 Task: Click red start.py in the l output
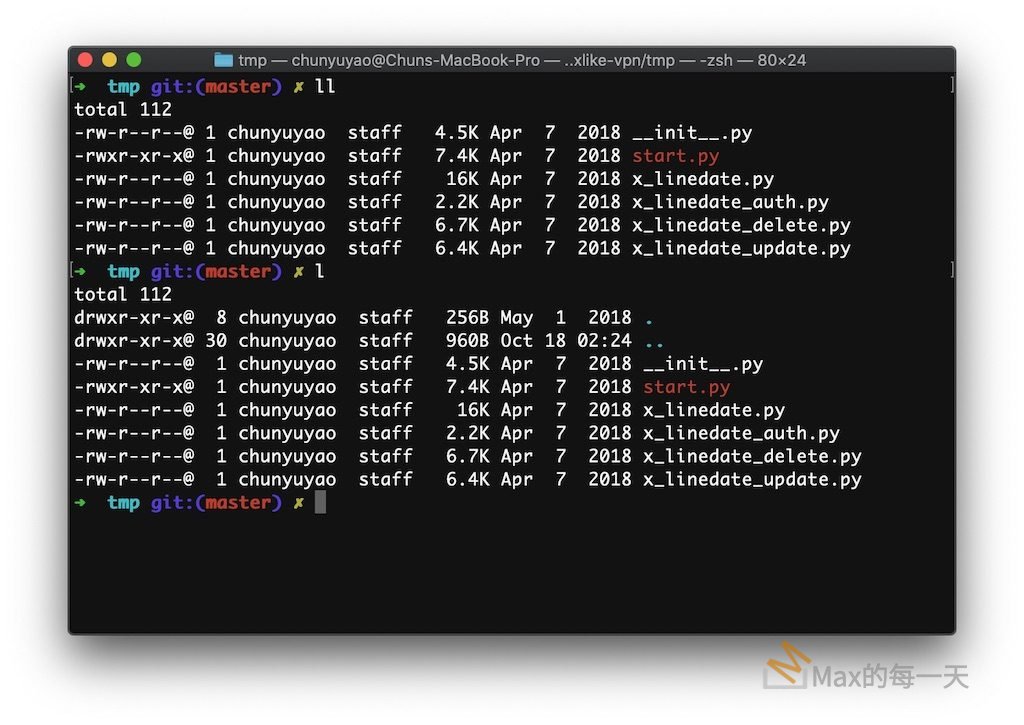(686, 387)
